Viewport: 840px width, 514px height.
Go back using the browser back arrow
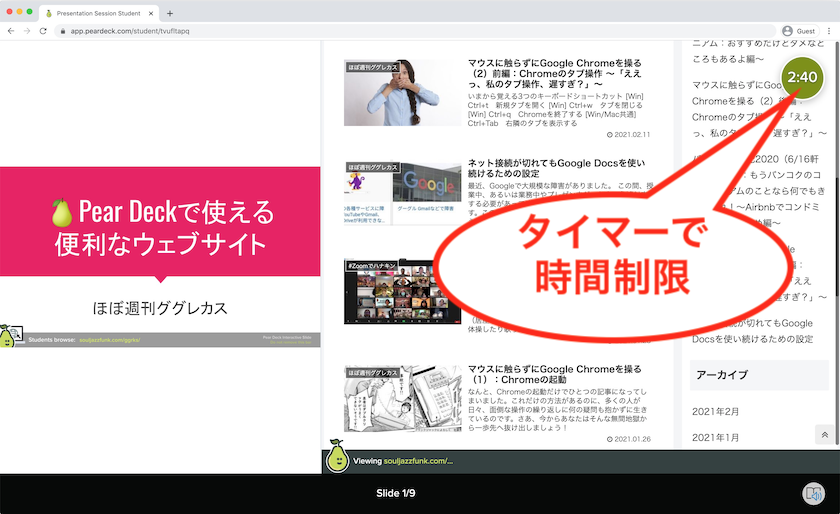pos(10,31)
